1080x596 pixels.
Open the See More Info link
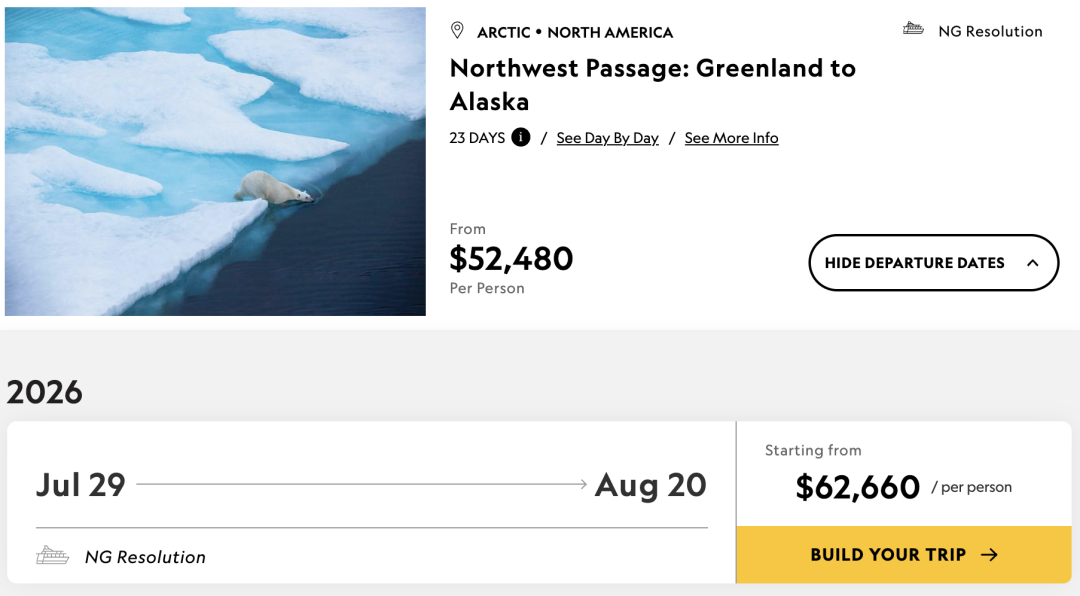(x=731, y=138)
